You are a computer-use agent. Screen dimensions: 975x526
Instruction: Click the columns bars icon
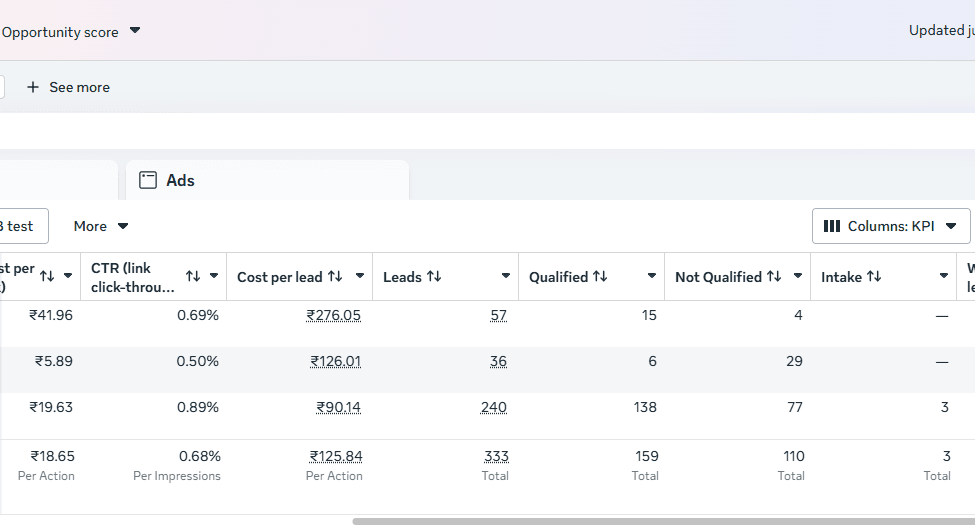831,226
